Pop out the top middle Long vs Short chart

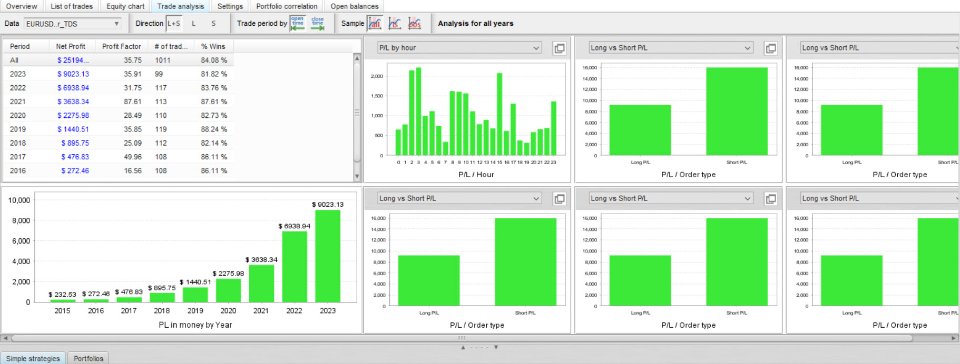click(x=771, y=48)
